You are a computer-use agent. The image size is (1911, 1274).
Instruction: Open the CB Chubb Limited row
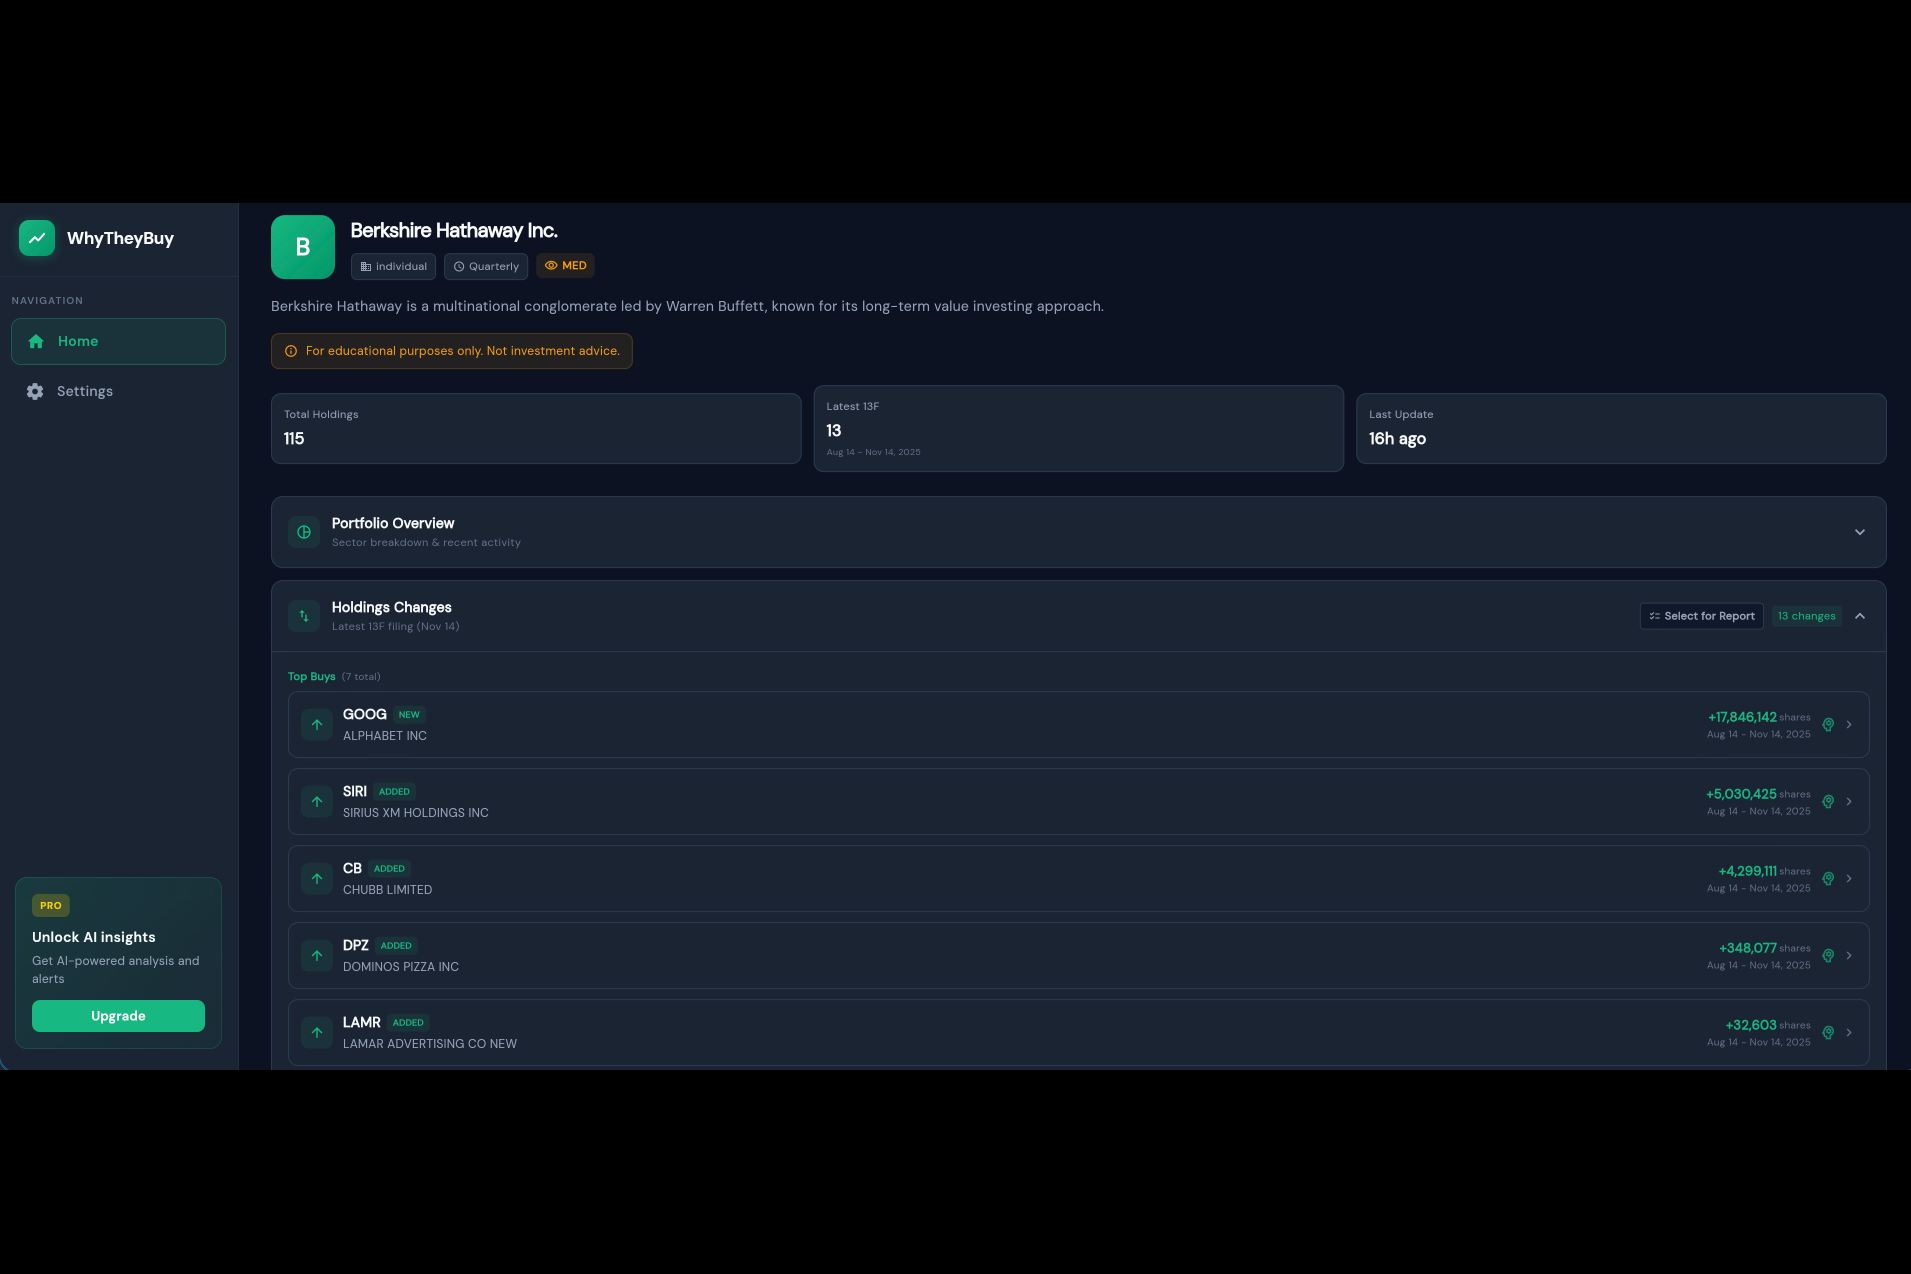1079,879
